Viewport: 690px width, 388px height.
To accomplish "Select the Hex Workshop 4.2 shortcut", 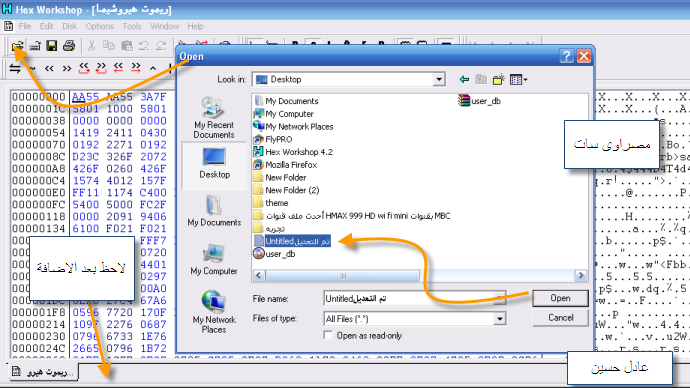I will [293, 152].
